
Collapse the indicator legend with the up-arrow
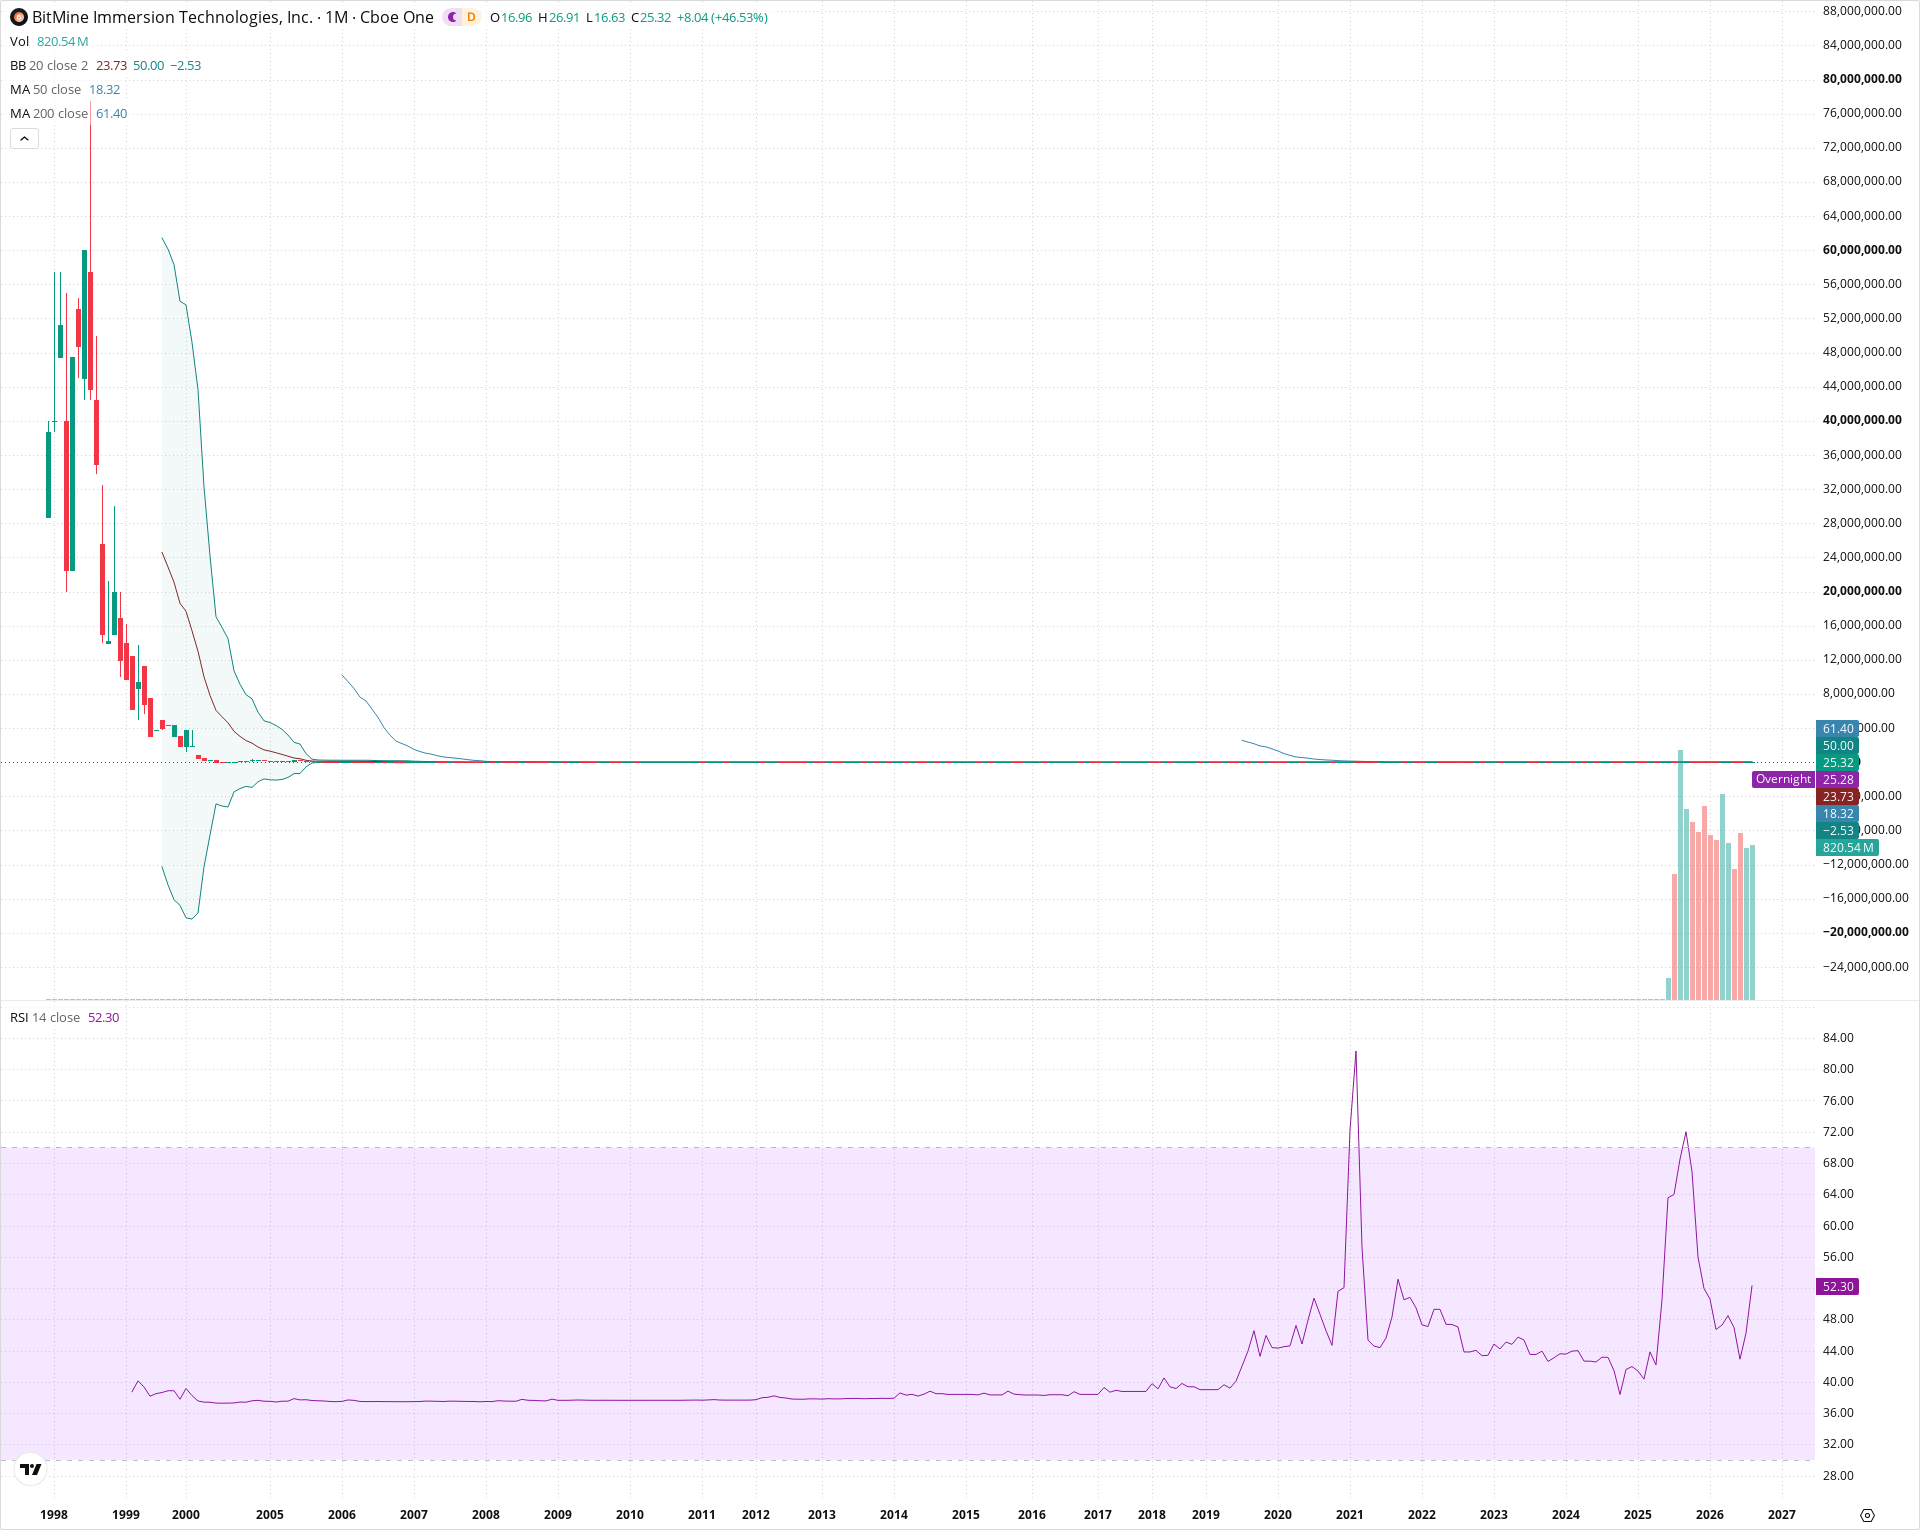click(24, 139)
